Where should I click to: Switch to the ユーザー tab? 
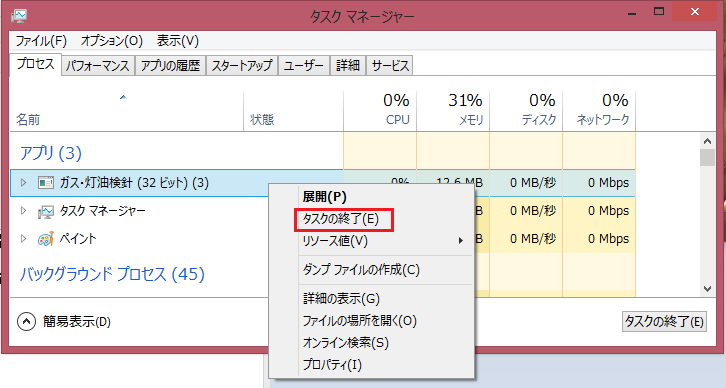point(304,66)
